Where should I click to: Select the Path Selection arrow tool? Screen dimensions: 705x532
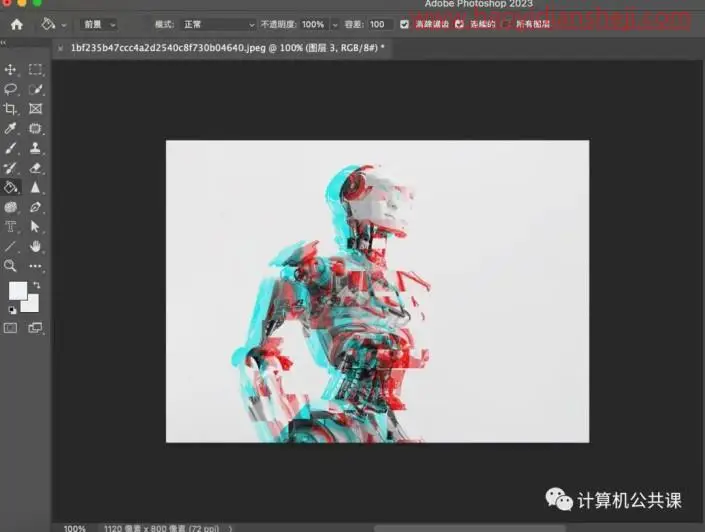[35, 227]
